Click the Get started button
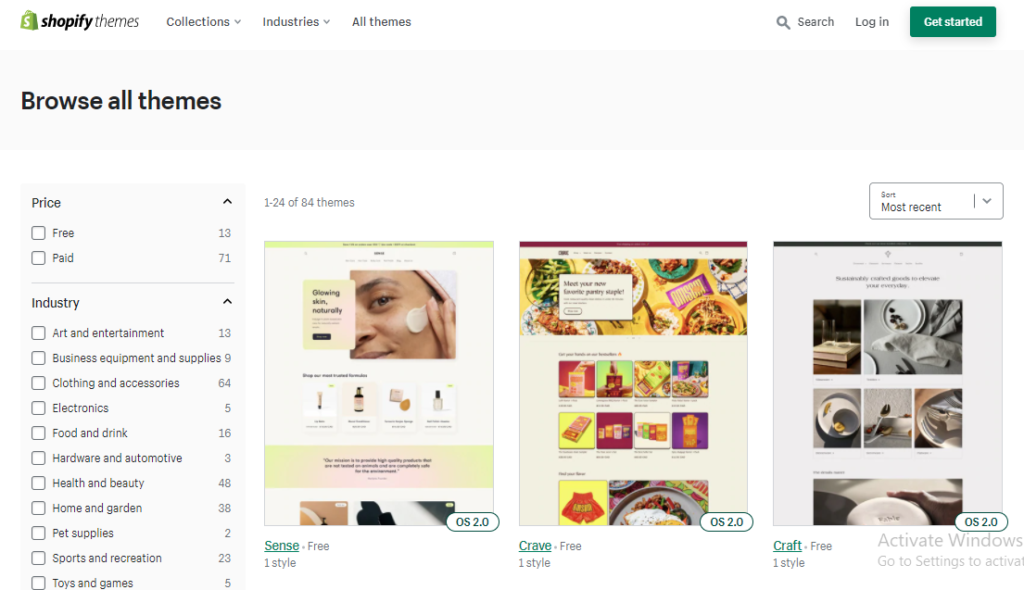The image size is (1024, 590). point(953,22)
